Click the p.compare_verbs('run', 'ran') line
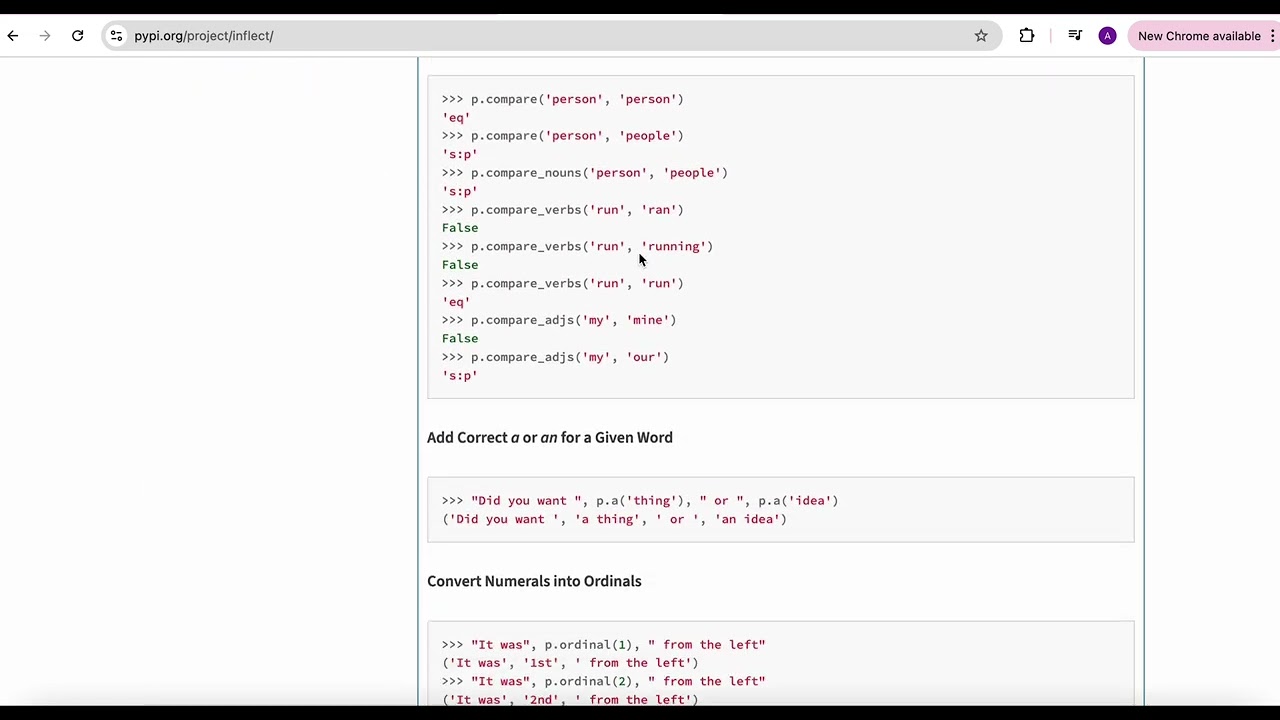 (563, 210)
